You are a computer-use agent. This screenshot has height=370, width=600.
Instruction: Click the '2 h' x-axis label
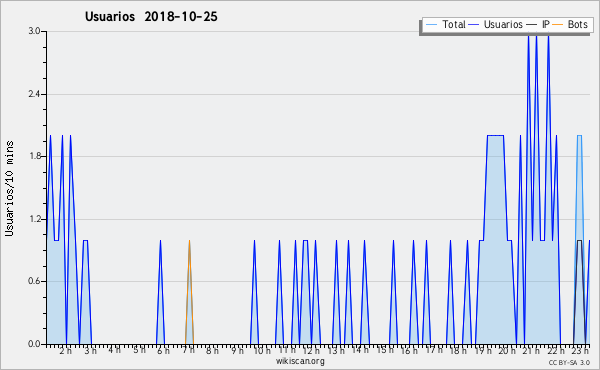[x=65, y=351]
